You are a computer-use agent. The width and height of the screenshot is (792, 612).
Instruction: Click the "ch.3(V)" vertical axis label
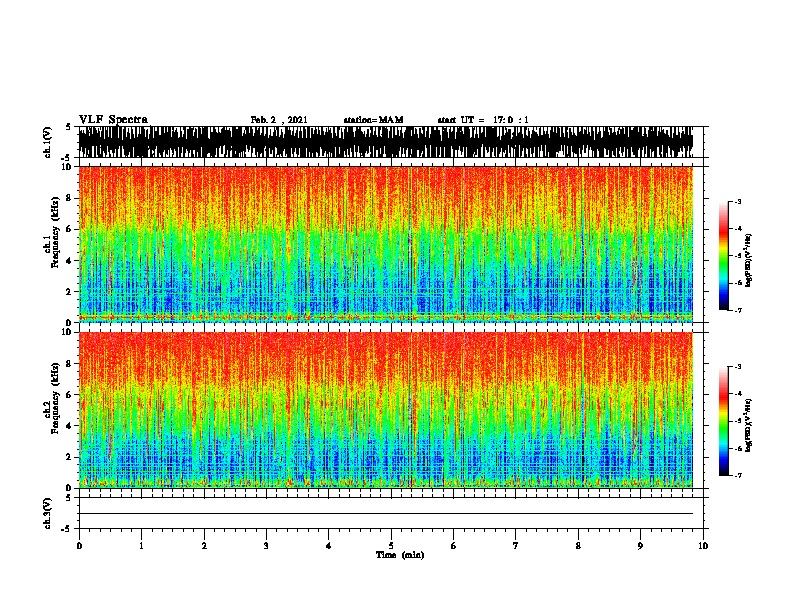[47, 514]
